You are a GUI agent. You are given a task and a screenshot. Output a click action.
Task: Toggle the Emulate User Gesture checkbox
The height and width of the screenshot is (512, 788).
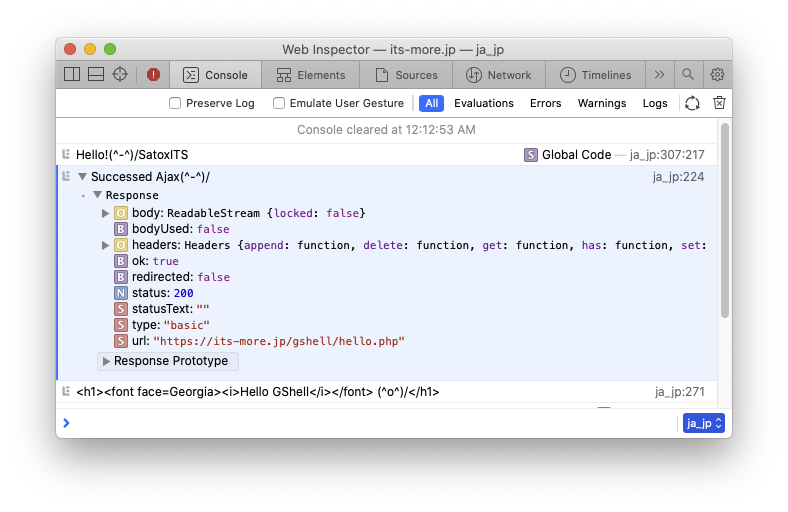click(279, 103)
